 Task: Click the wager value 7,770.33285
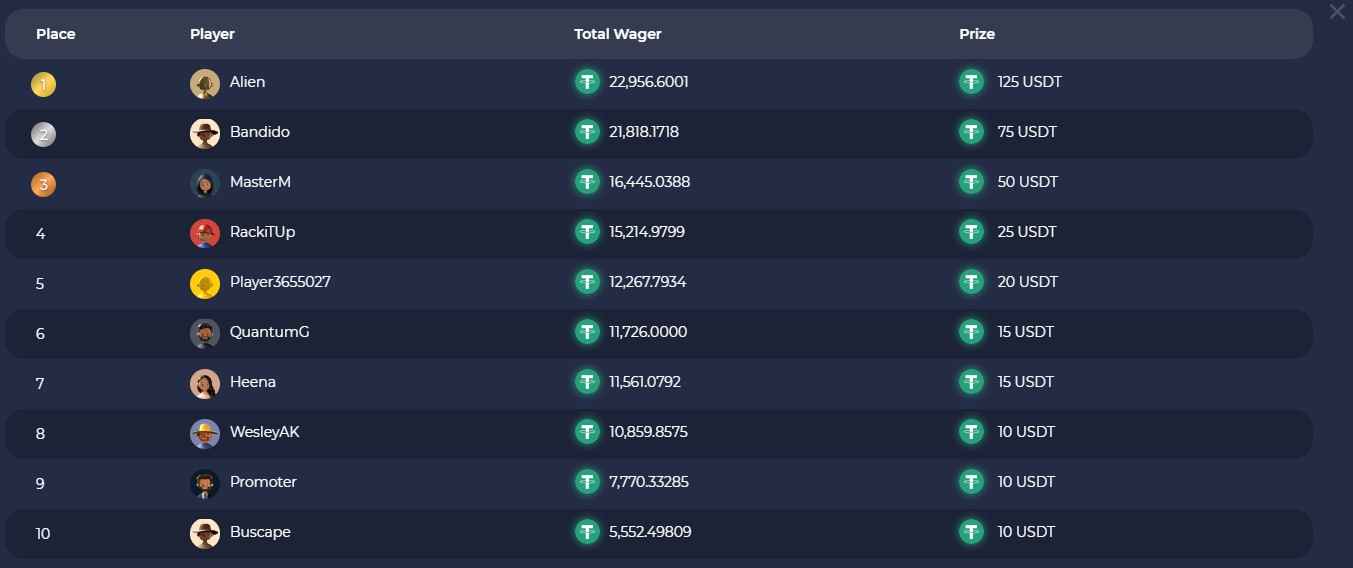point(649,482)
